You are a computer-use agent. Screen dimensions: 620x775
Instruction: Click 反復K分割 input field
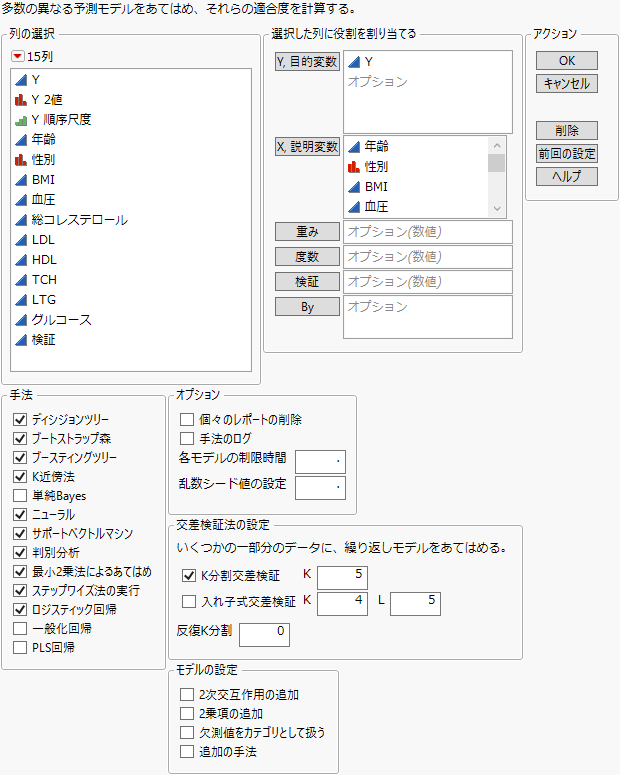point(265,635)
